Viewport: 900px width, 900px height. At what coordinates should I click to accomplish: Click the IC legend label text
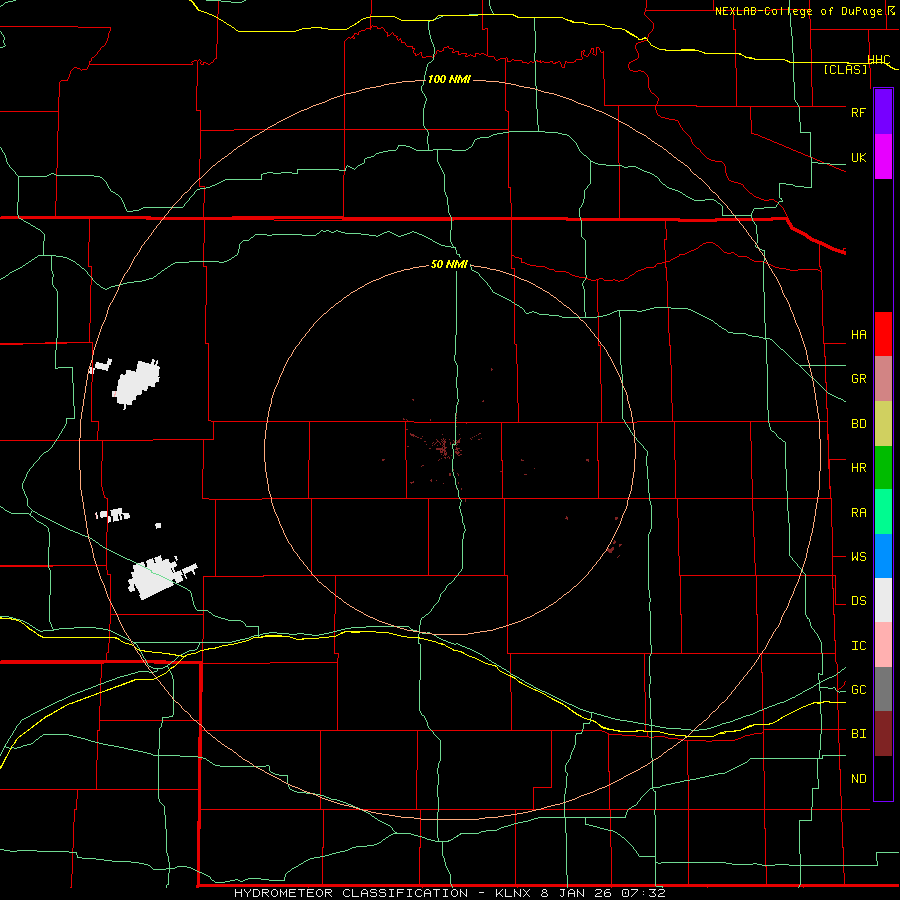coord(858,646)
